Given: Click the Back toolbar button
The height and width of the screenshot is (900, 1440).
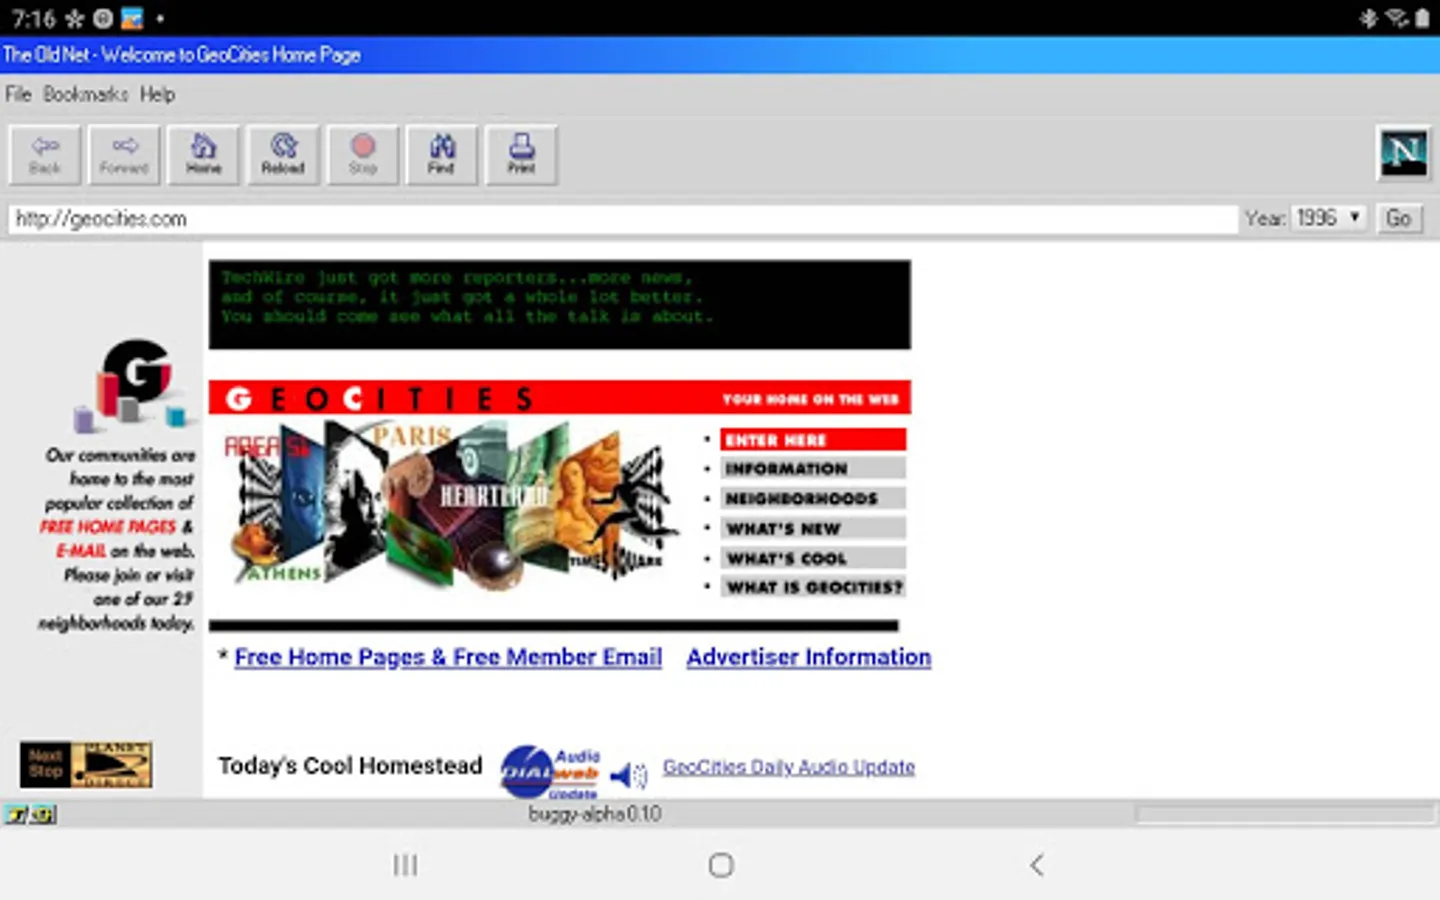Looking at the screenshot, I should [45, 155].
